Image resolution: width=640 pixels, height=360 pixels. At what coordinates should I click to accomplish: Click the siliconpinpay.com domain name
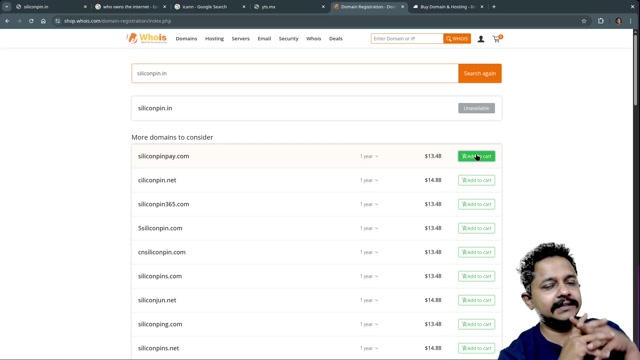coord(163,156)
